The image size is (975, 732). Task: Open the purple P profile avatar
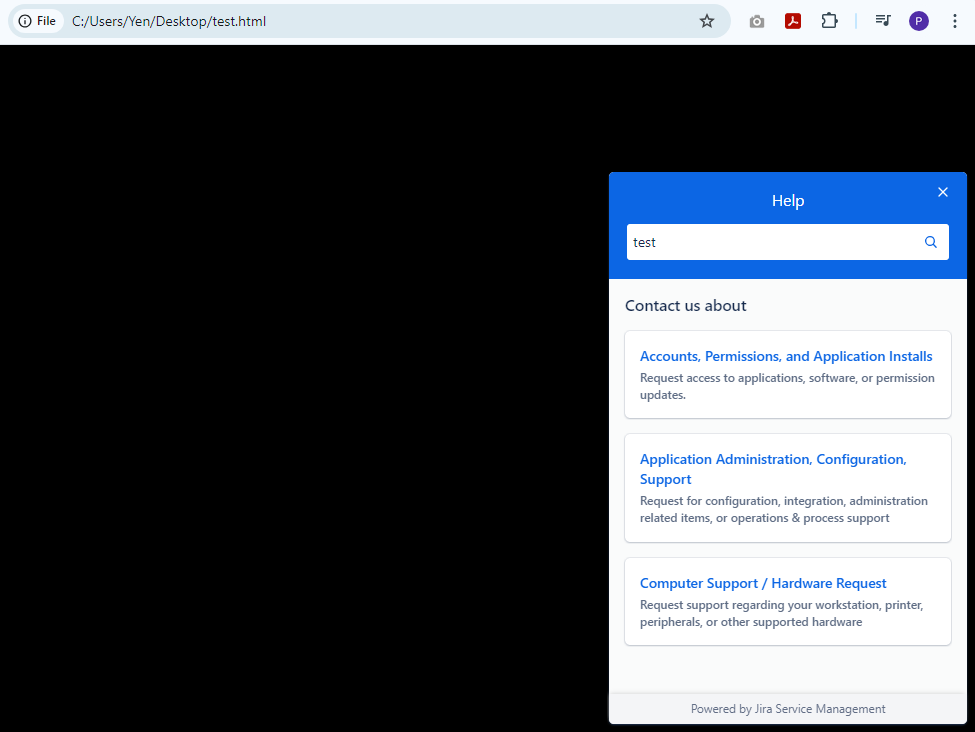click(x=918, y=21)
